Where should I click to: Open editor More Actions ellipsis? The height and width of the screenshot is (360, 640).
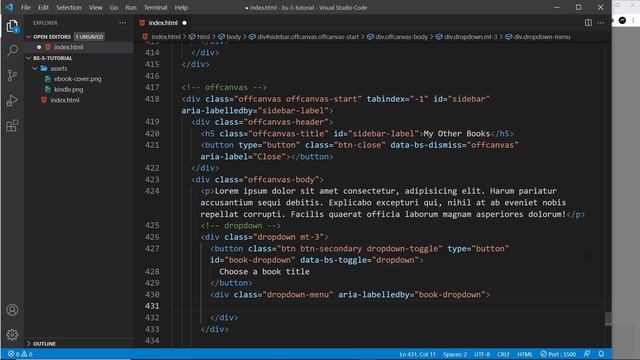[601, 23]
